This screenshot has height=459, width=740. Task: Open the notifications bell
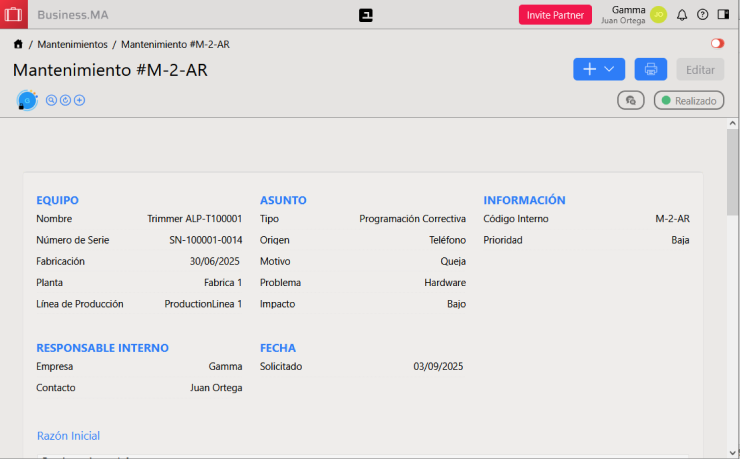(682, 15)
